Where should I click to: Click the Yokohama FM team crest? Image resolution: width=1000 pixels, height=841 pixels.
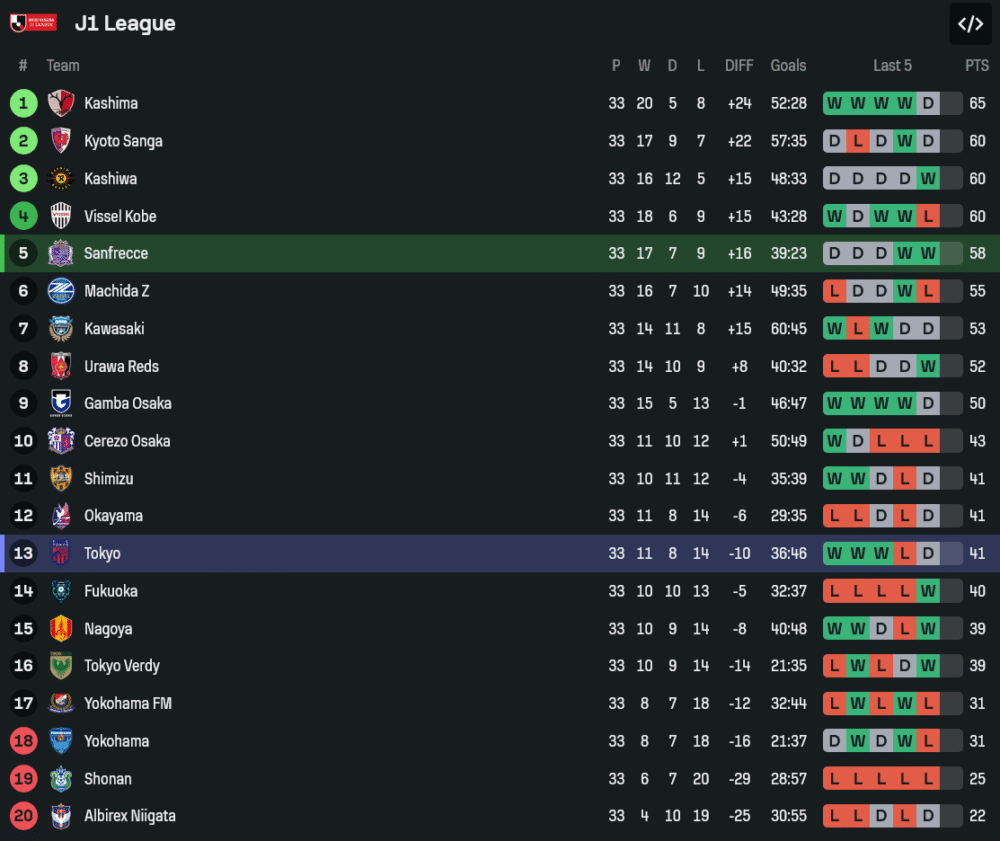coord(61,703)
